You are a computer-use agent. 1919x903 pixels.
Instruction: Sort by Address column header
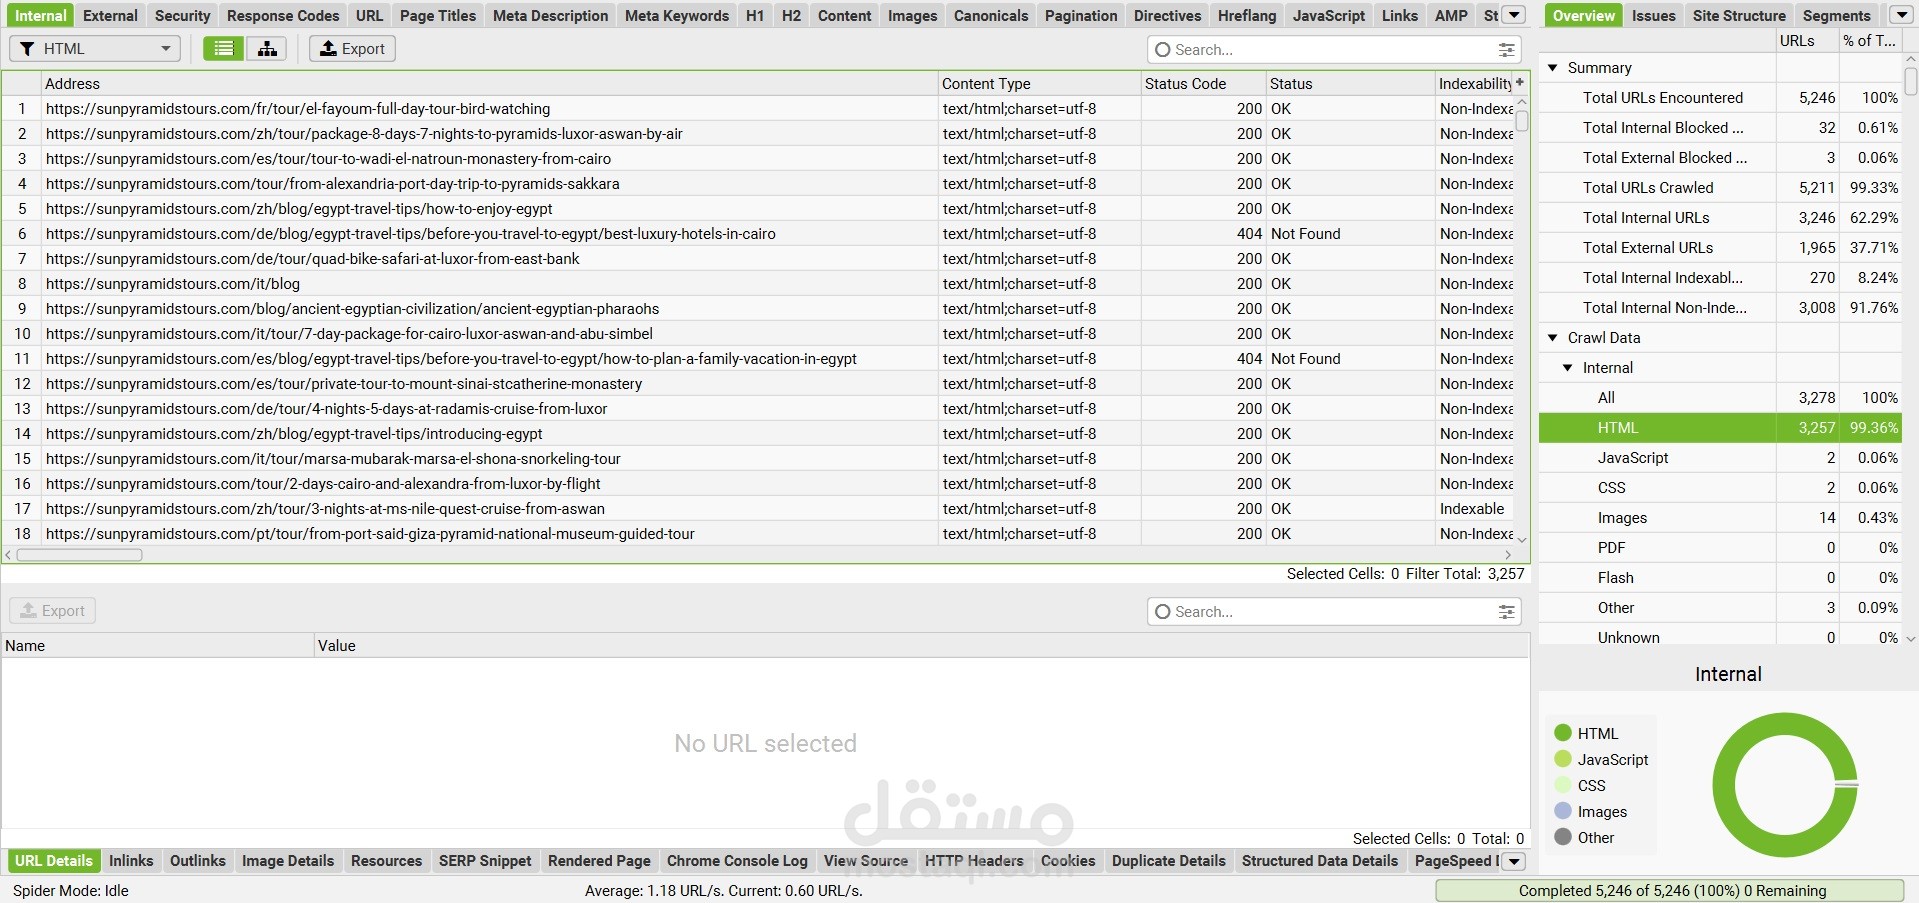pyautogui.click(x=489, y=84)
